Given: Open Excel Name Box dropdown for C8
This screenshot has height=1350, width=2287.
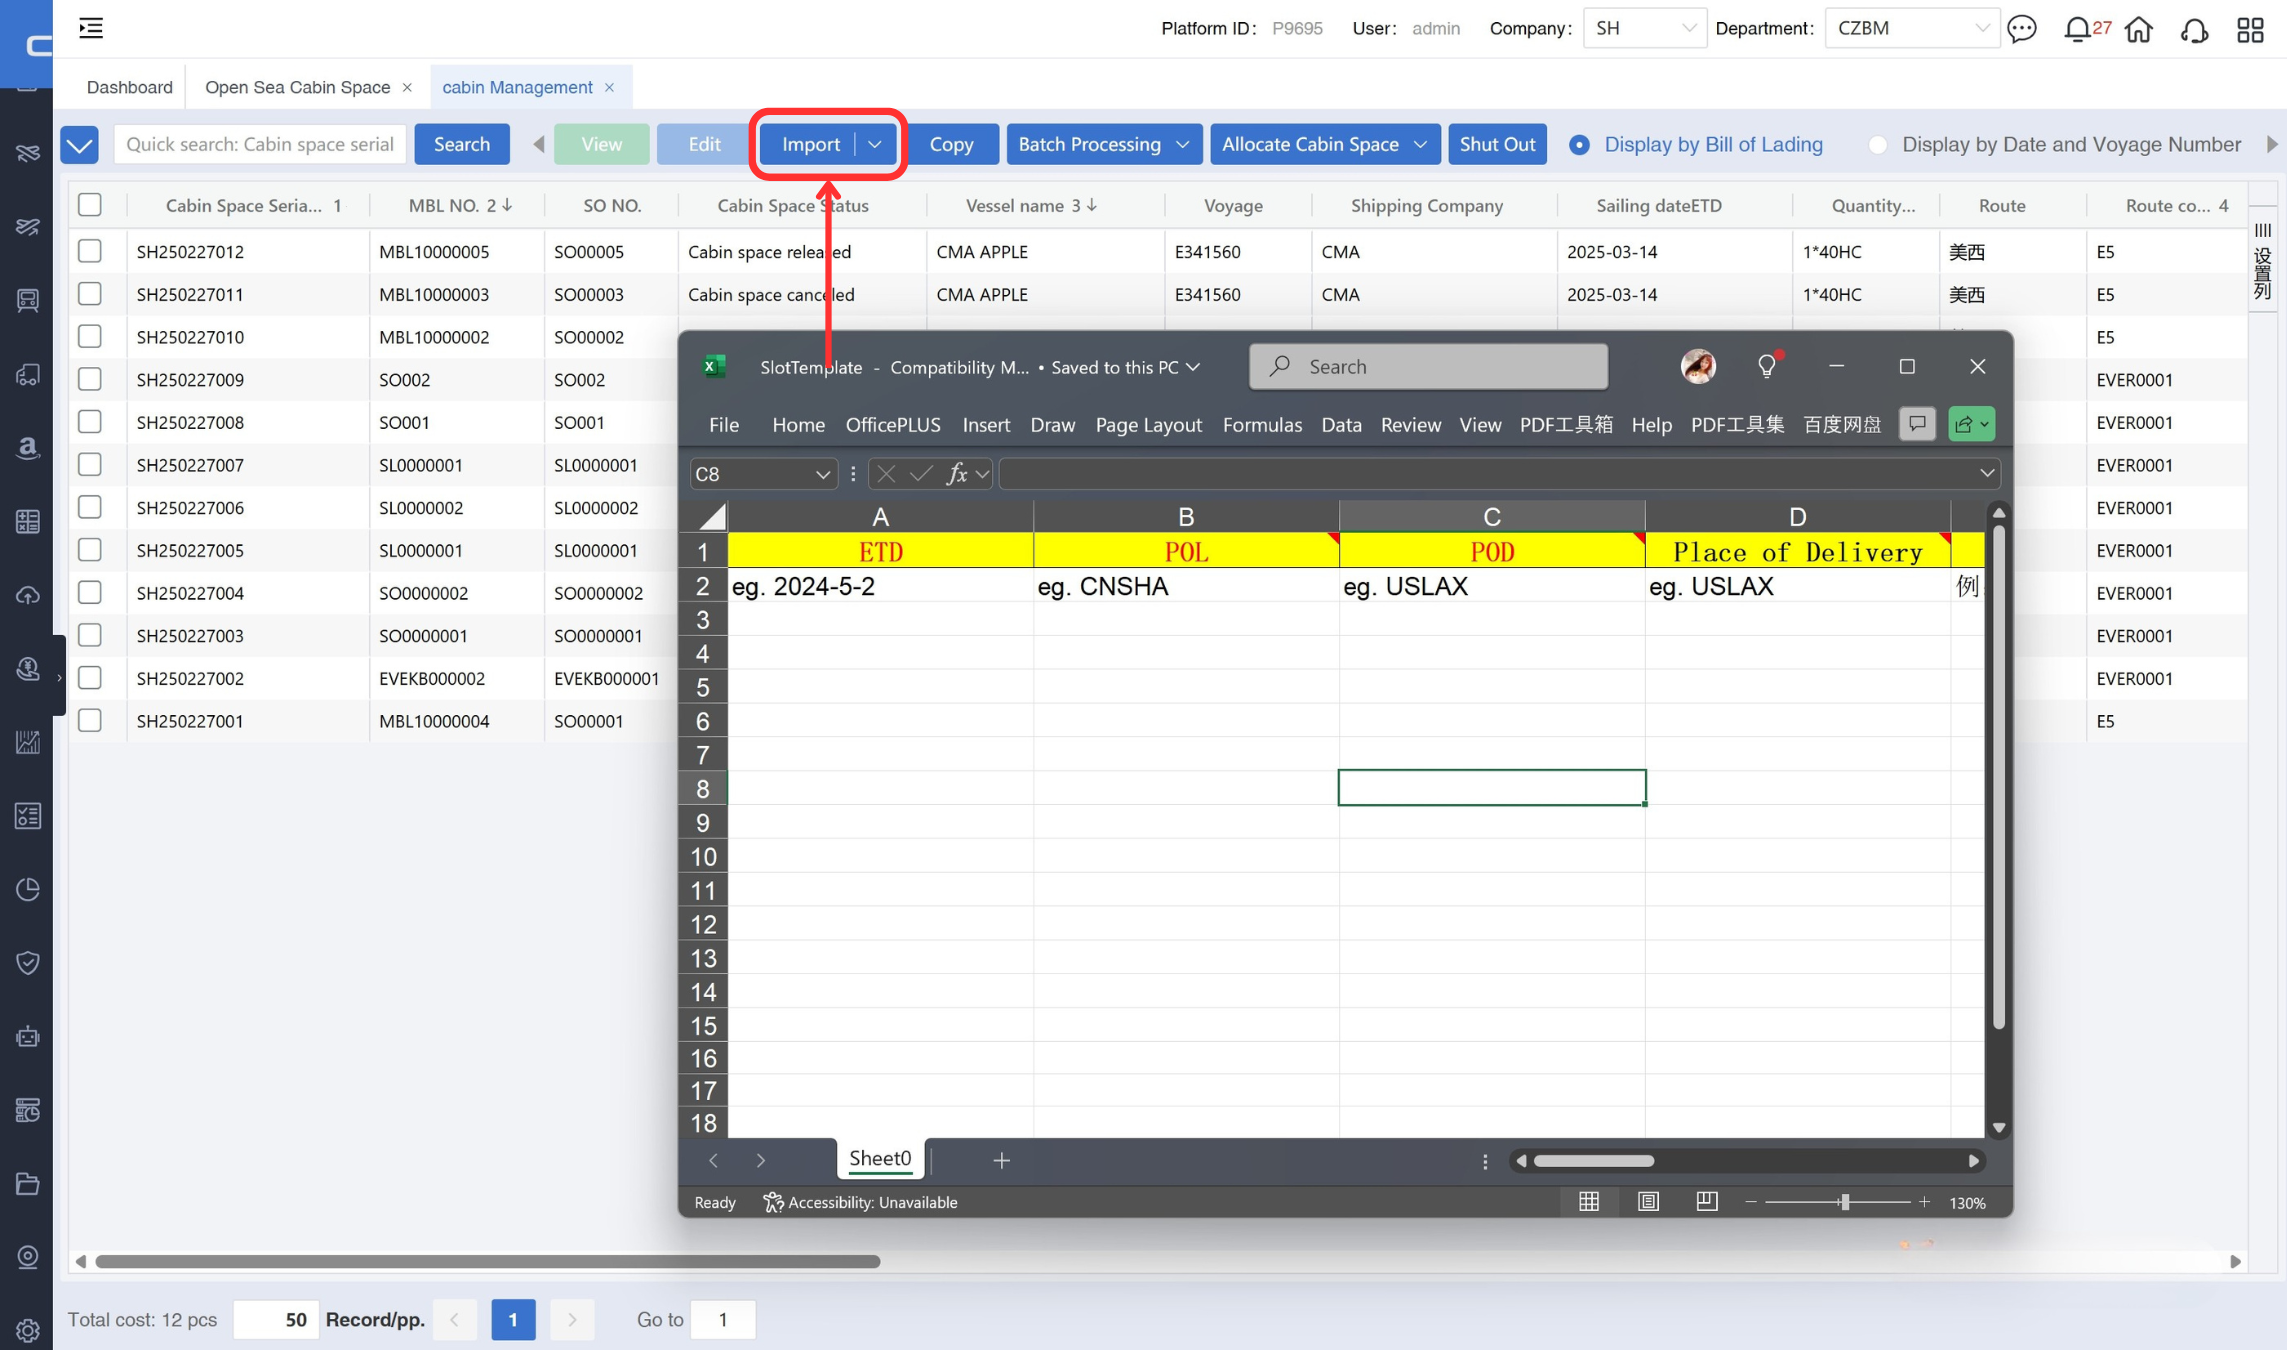Looking at the screenshot, I should click(x=822, y=474).
